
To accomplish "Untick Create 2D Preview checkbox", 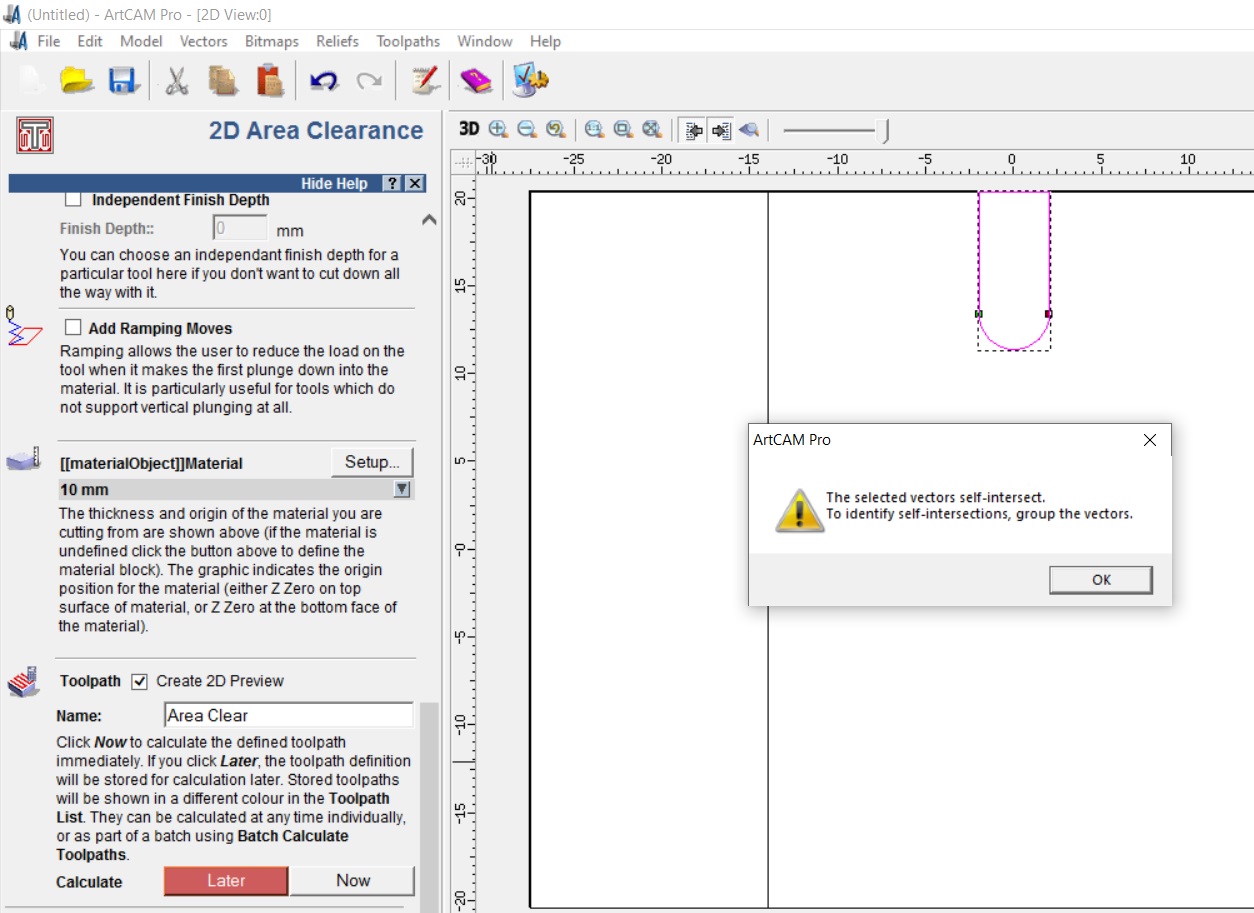I will pos(140,681).
